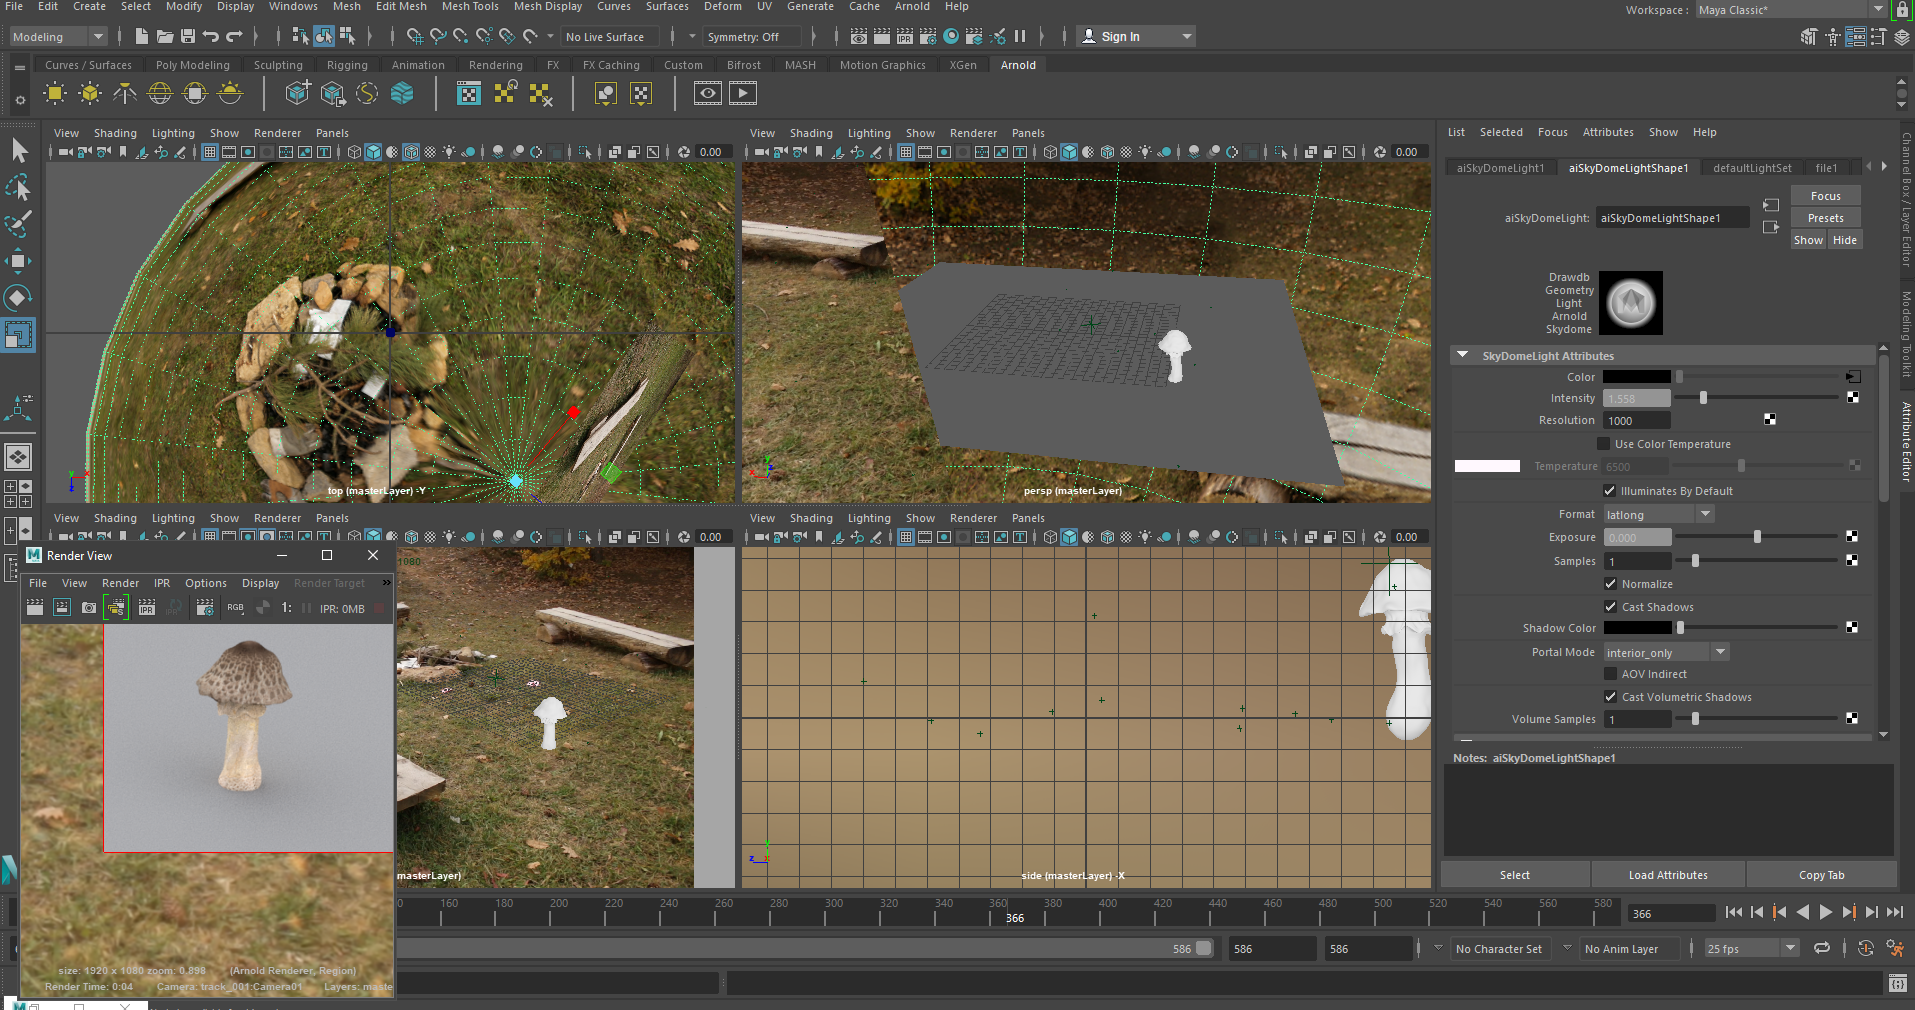The width and height of the screenshot is (1915, 1010).
Task: Open the Workspace Maya Classic dropdown
Action: (1789, 10)
